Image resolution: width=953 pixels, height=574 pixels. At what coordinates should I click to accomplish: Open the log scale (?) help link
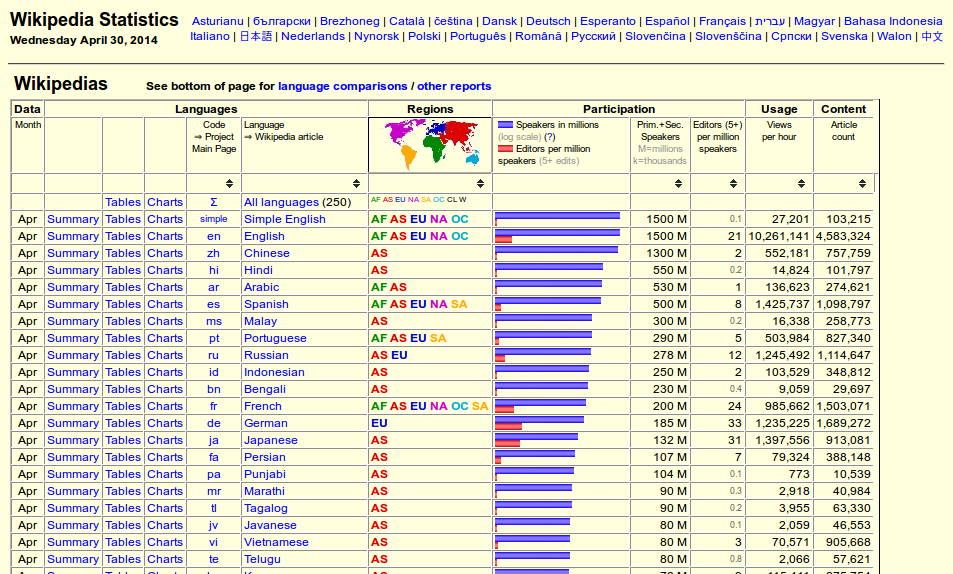[549, 137]
